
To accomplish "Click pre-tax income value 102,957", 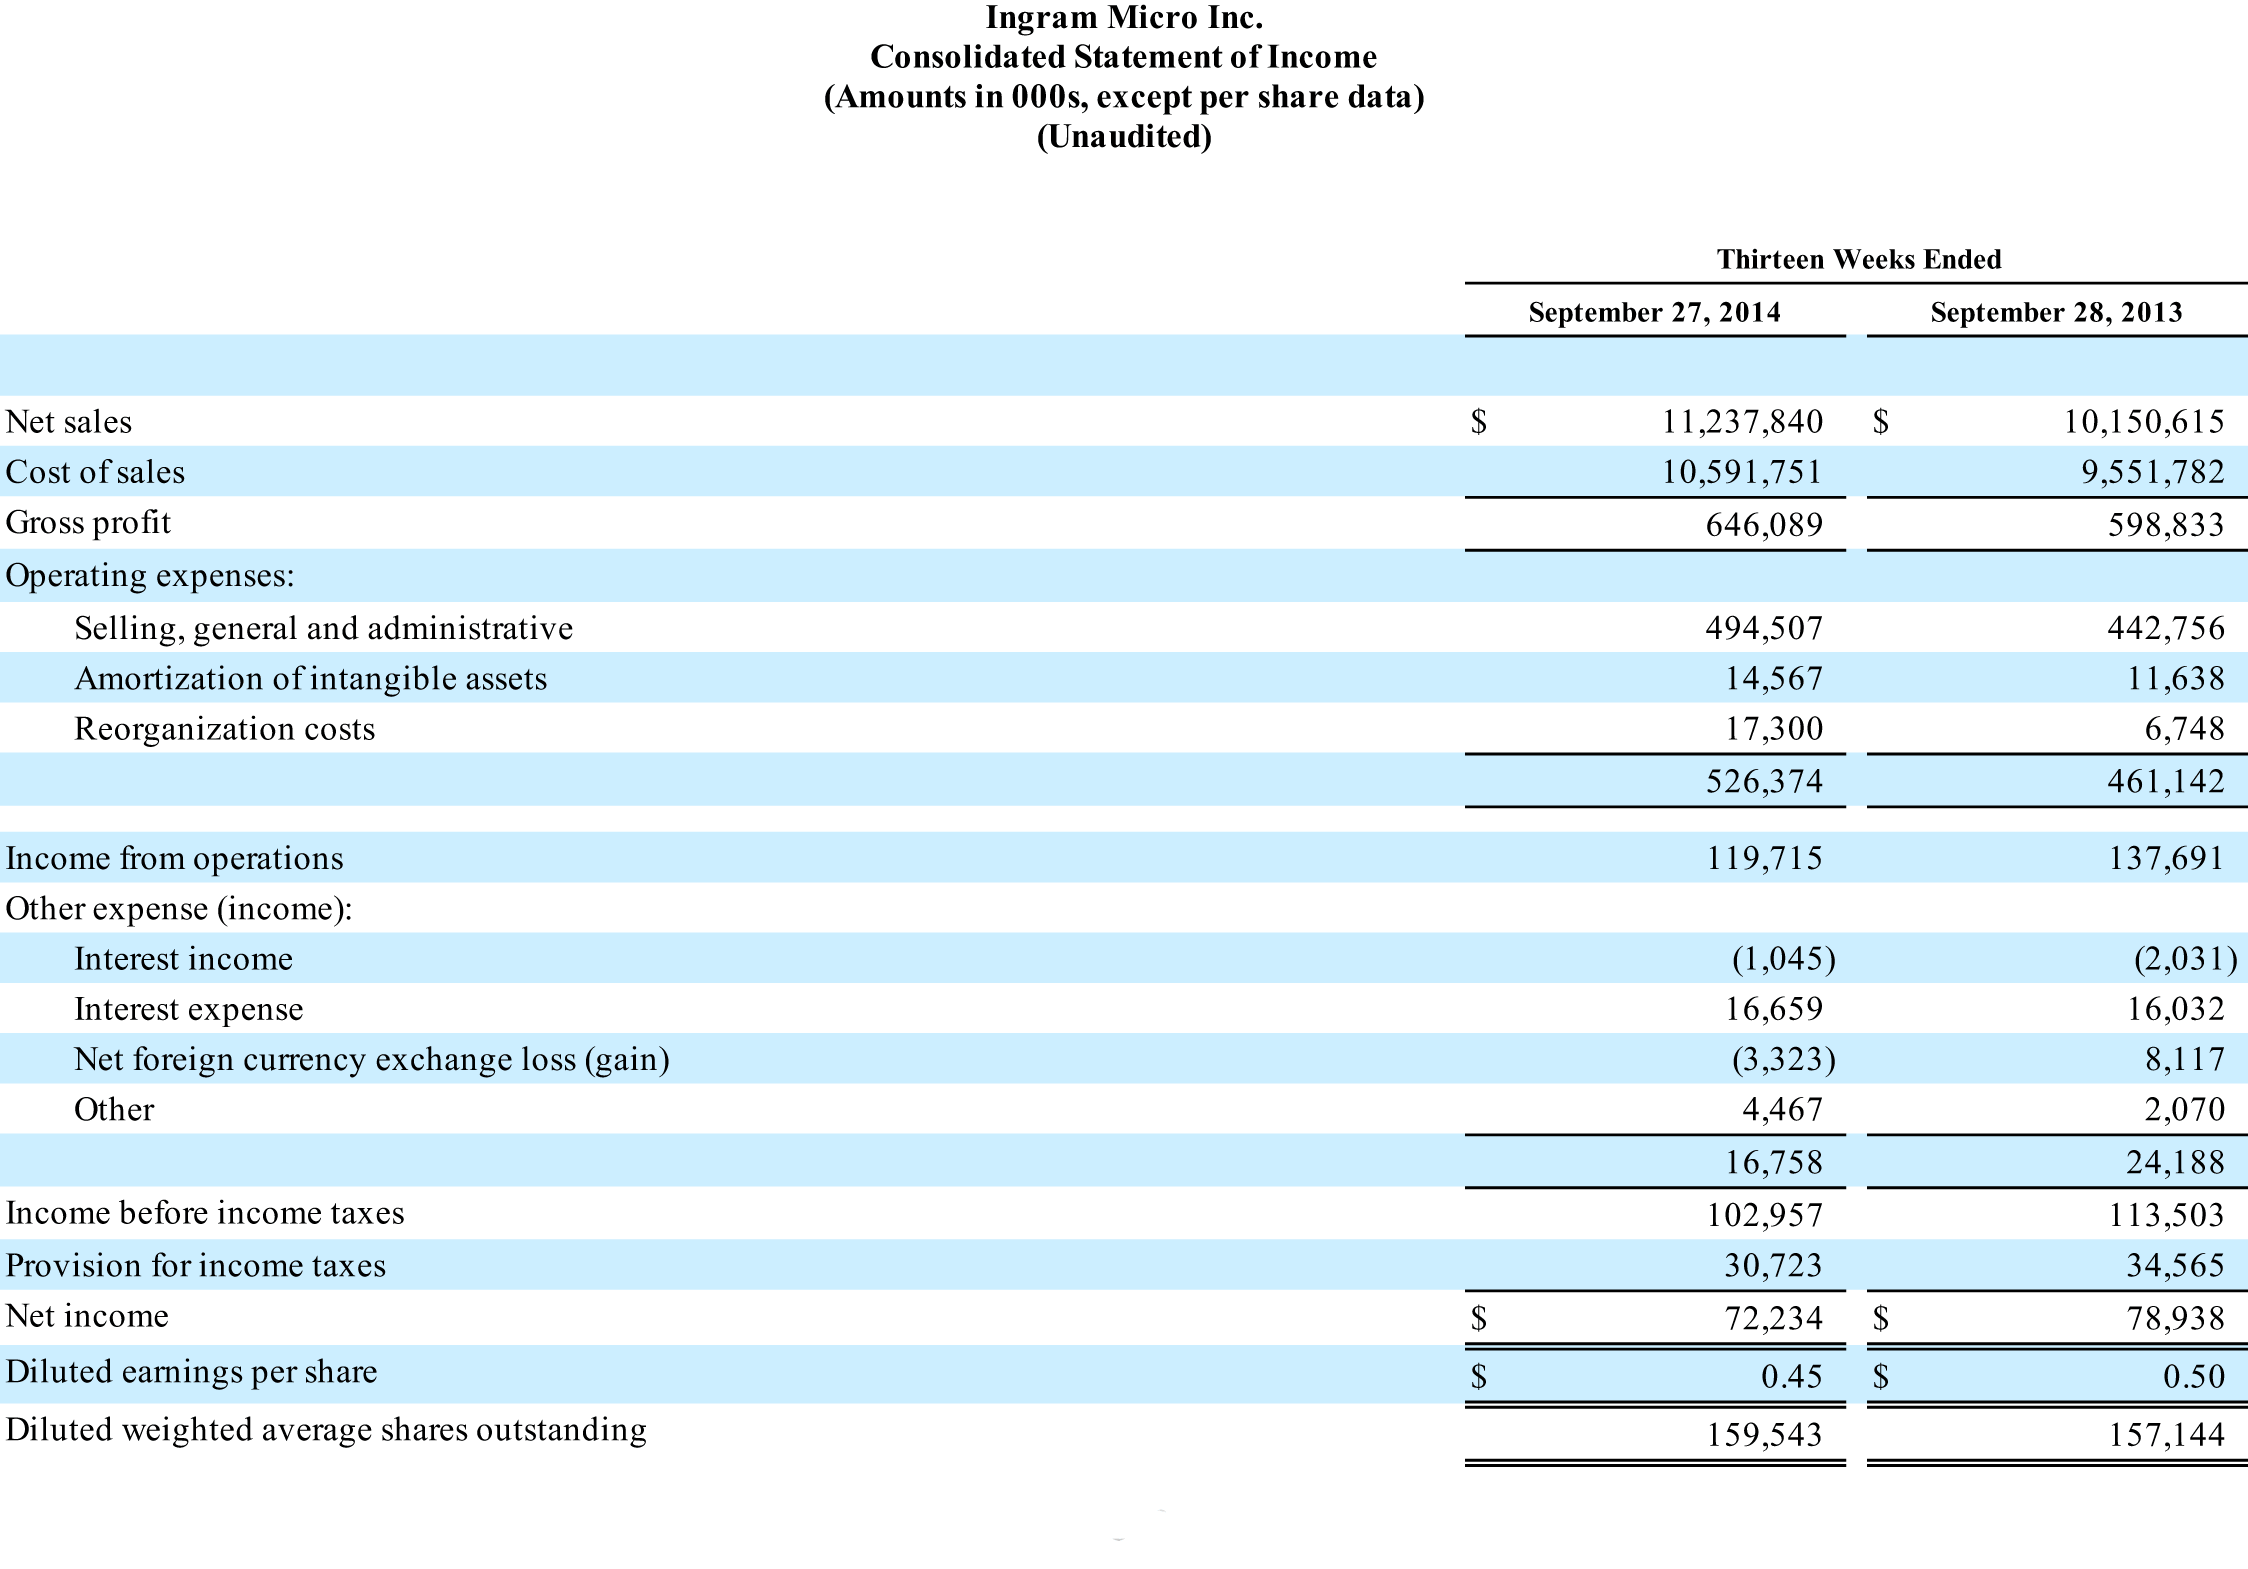I will tap(1765, 1214).
